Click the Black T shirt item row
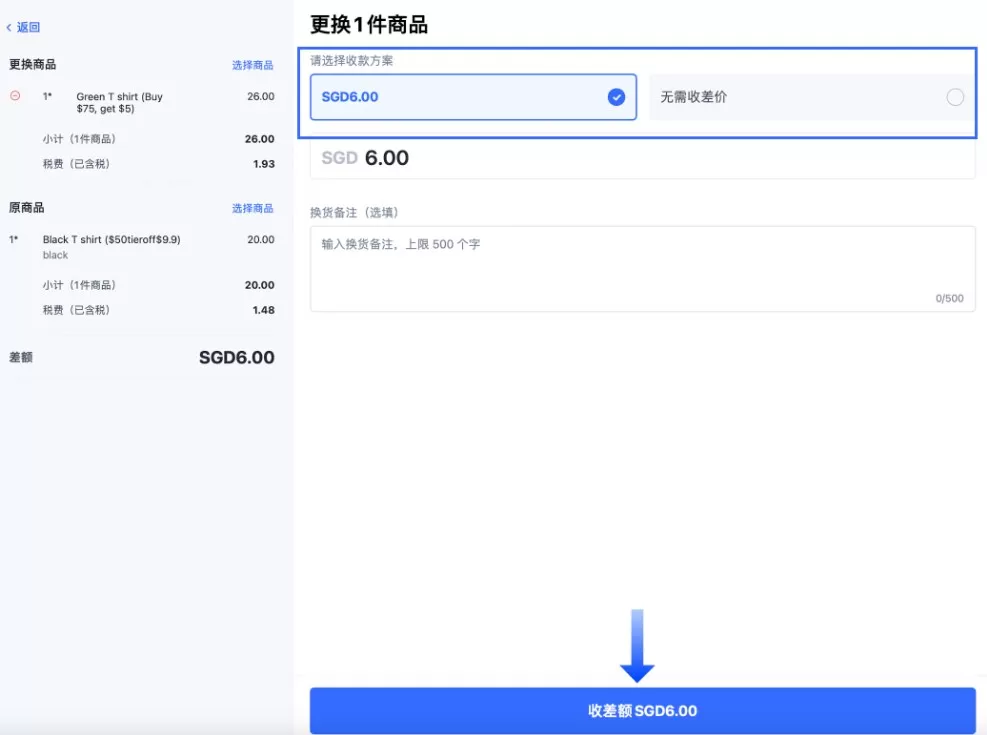987x735 pixels. point(140,246)
